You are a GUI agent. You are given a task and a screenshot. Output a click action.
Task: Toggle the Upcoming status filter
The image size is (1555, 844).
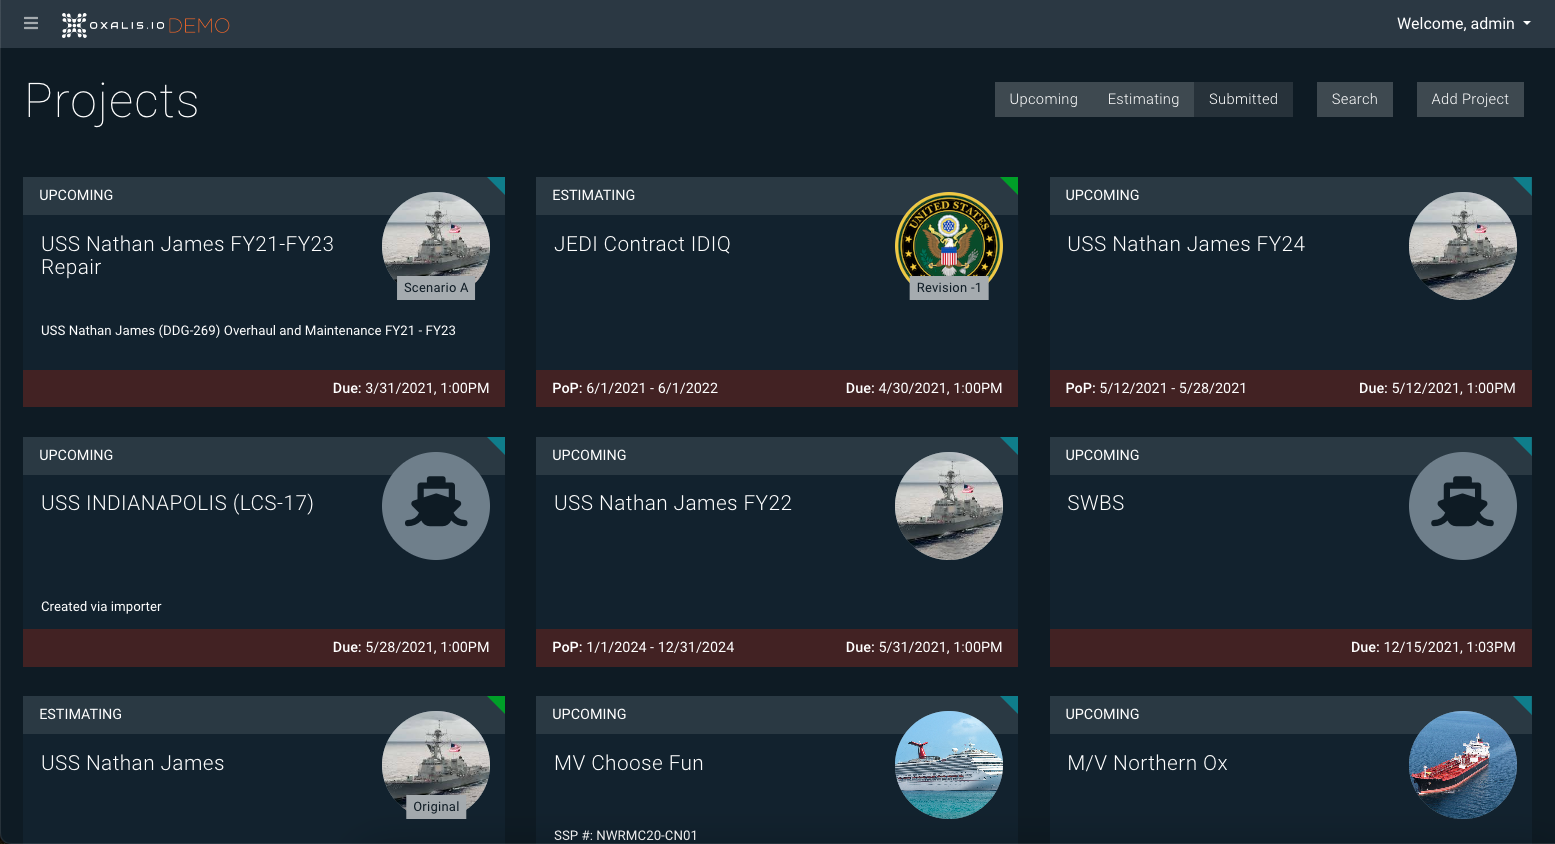[x=1043, y=99]
